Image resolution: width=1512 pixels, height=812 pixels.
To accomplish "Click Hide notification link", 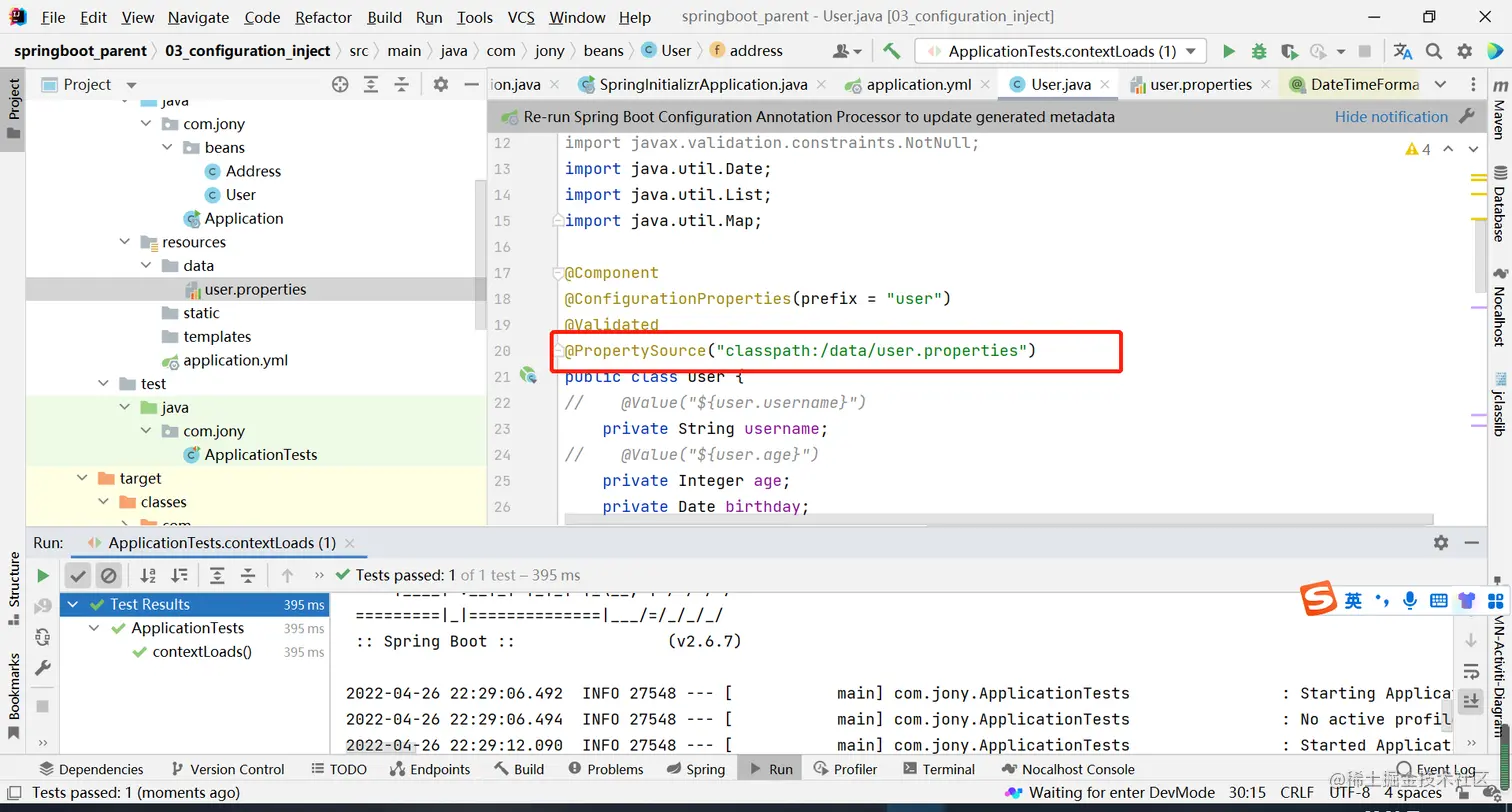I will [1391, 116].
